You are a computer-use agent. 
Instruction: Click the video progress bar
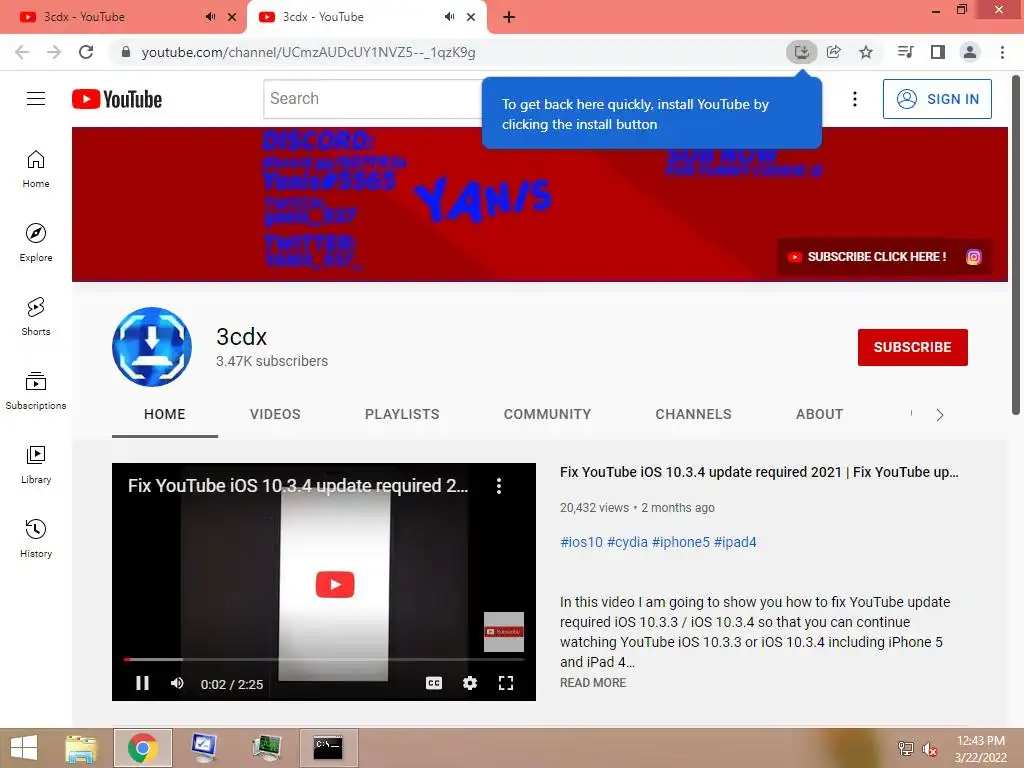click(x=324, y=660)
